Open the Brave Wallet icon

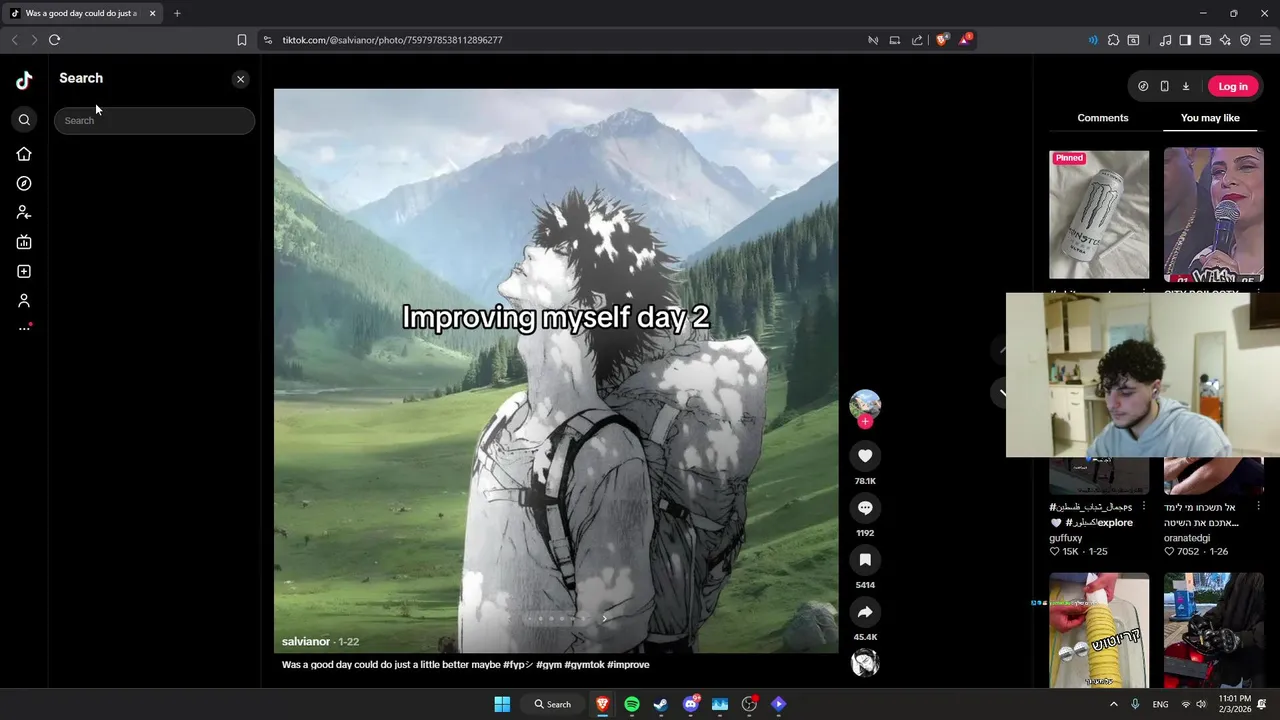point(1205,40)
